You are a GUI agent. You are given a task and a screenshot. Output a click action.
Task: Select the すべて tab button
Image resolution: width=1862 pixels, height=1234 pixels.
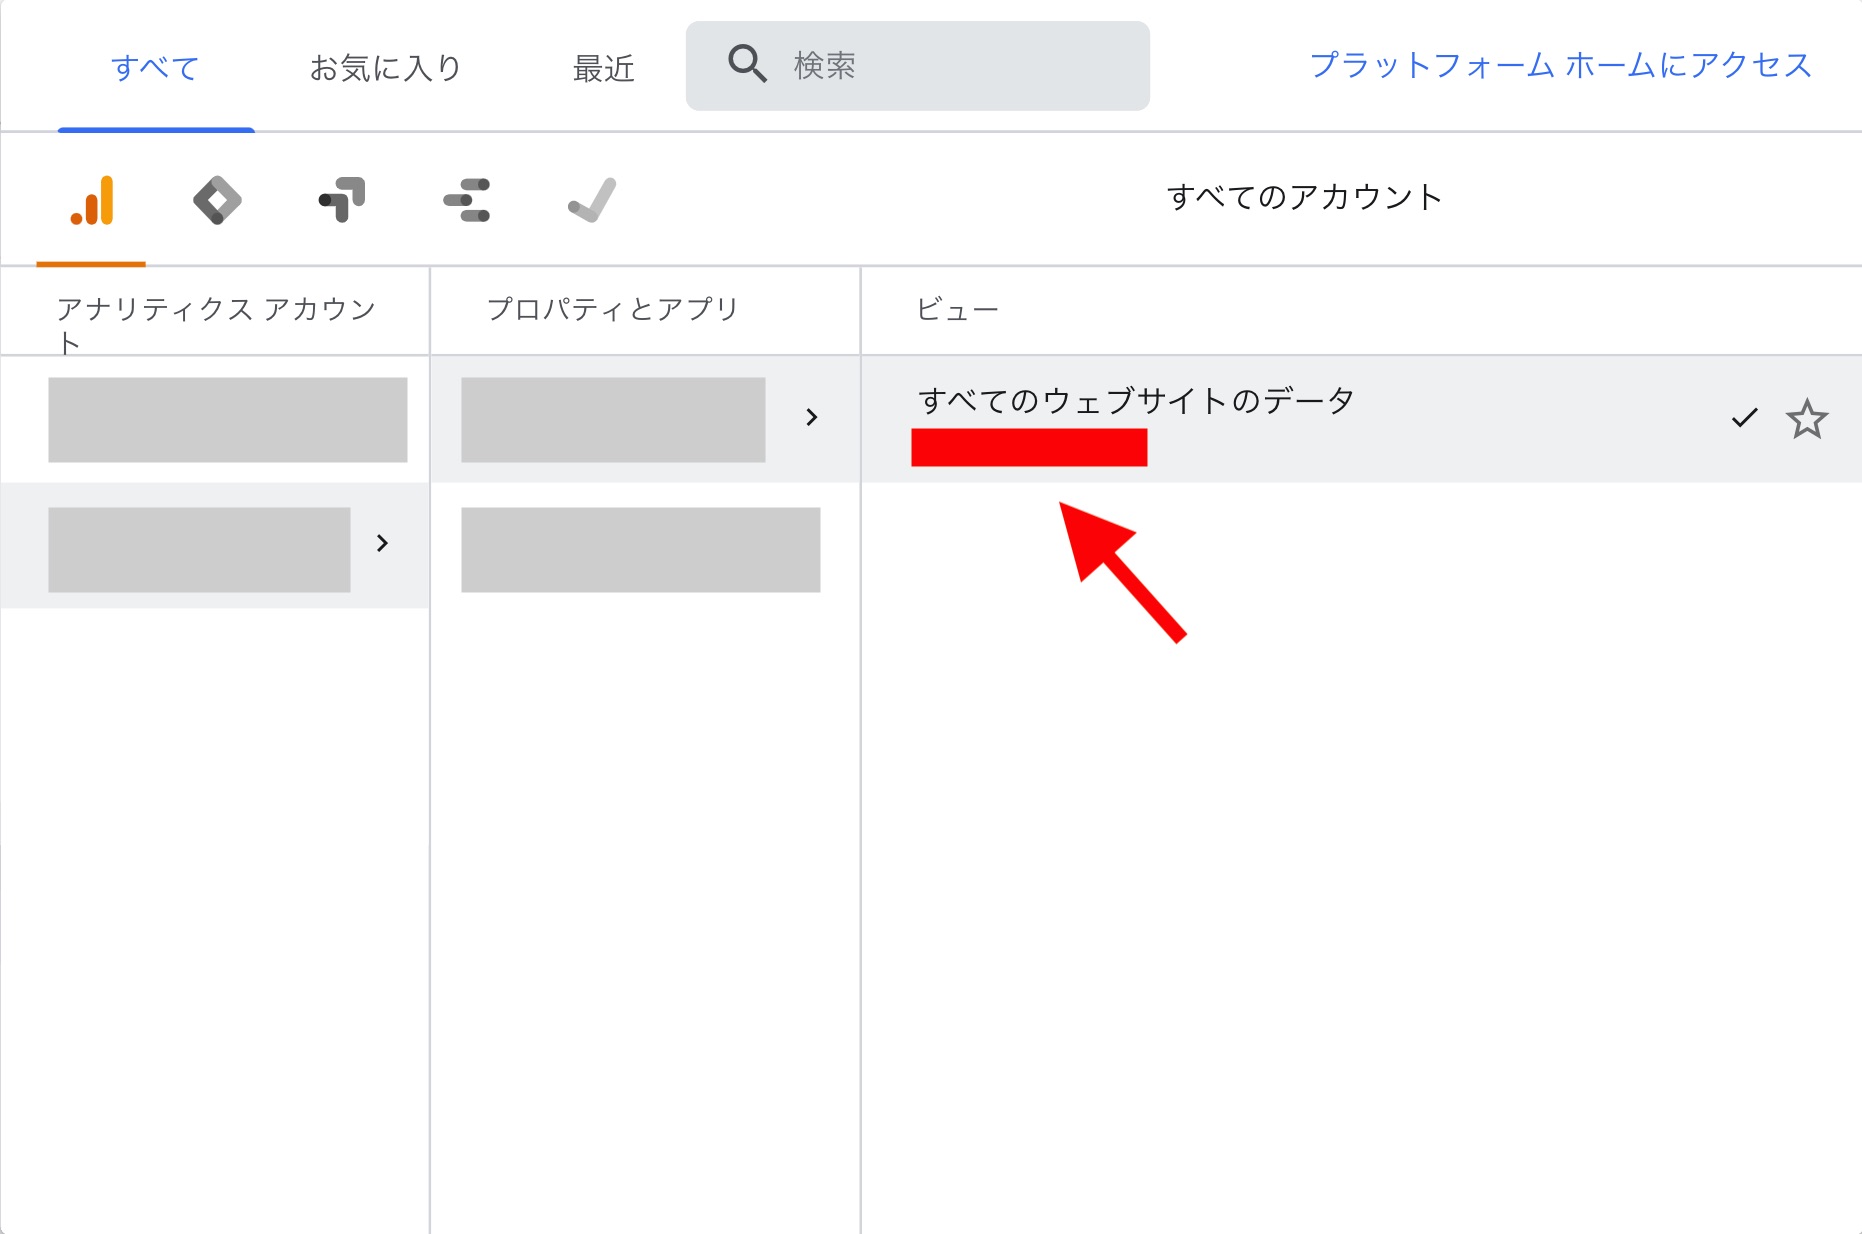coord(155,66)
